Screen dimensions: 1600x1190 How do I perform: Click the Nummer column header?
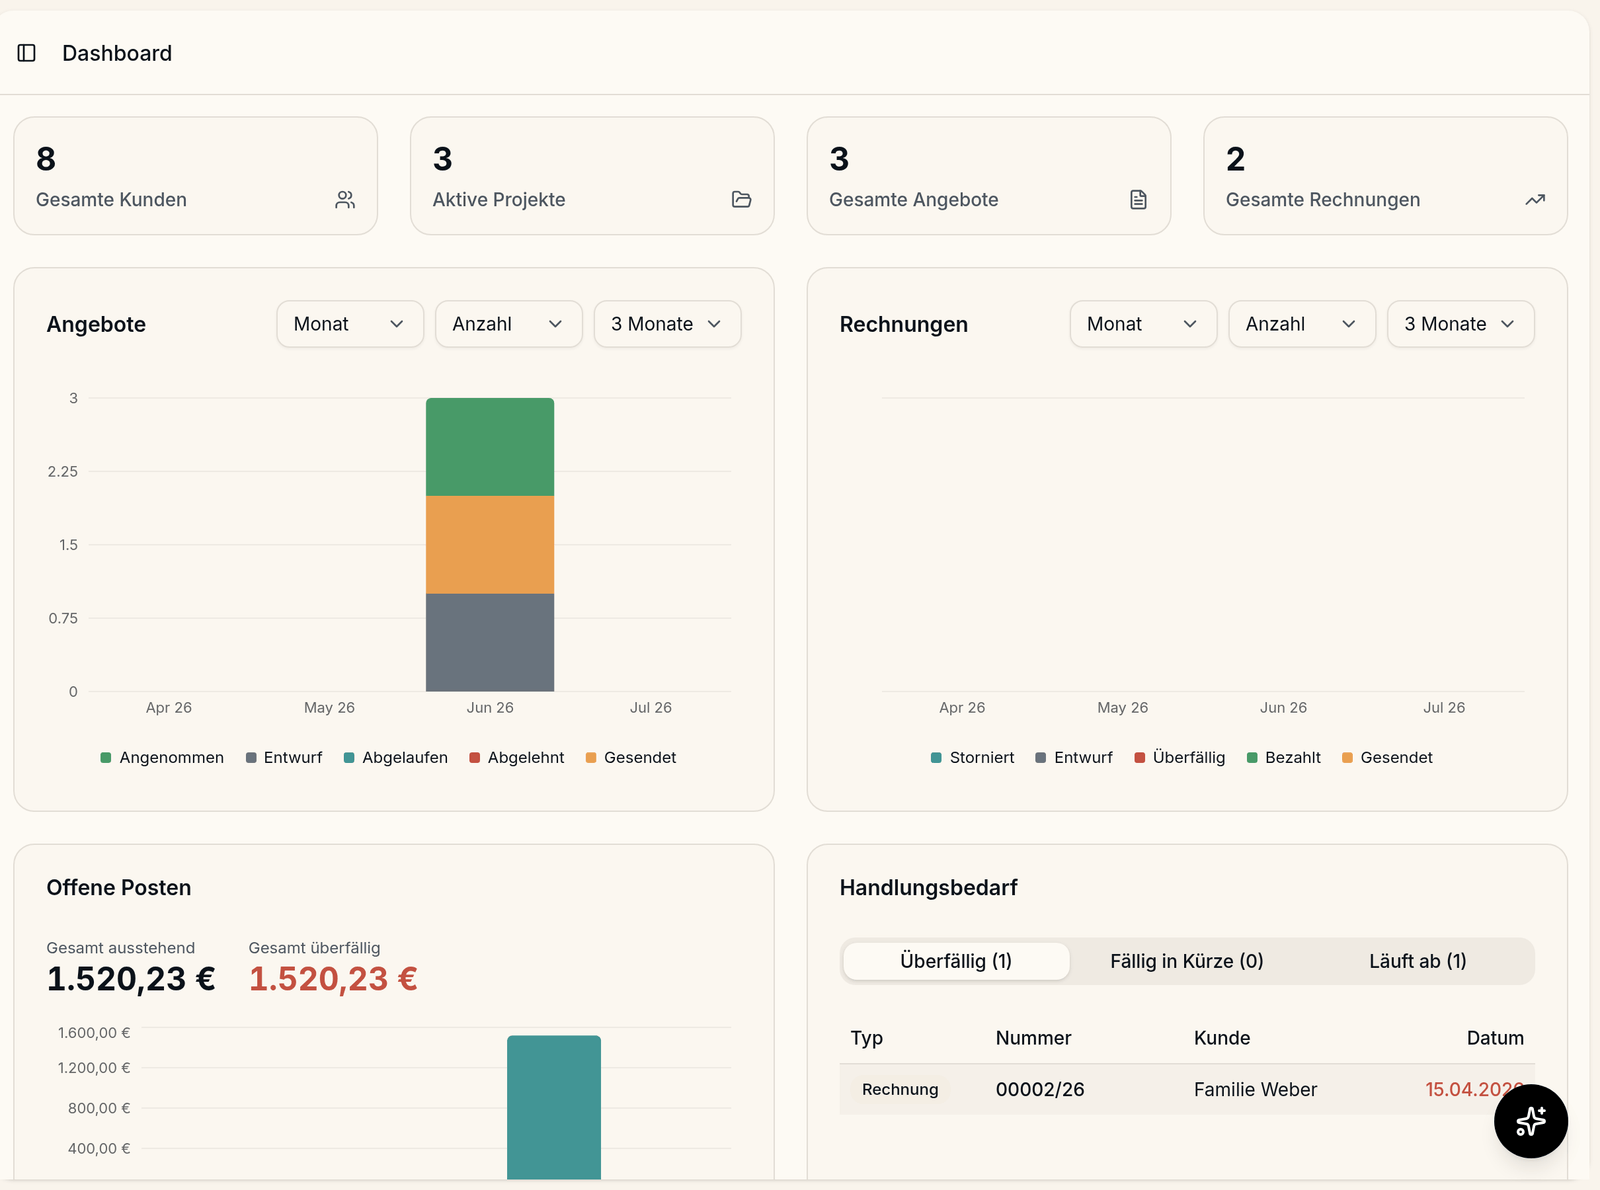click(x=1033, y=1038)
